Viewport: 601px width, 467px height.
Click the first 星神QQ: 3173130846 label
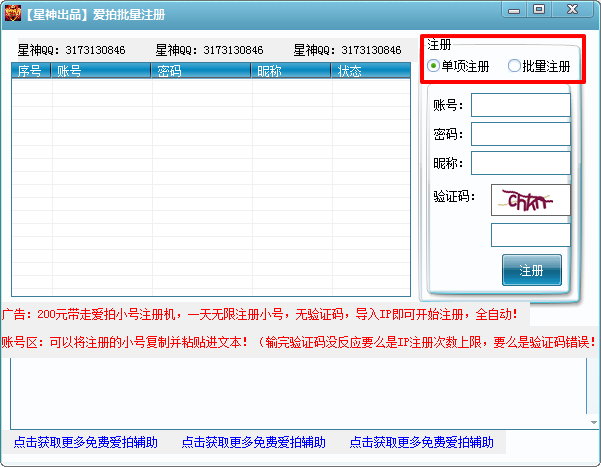coord(71,50)
